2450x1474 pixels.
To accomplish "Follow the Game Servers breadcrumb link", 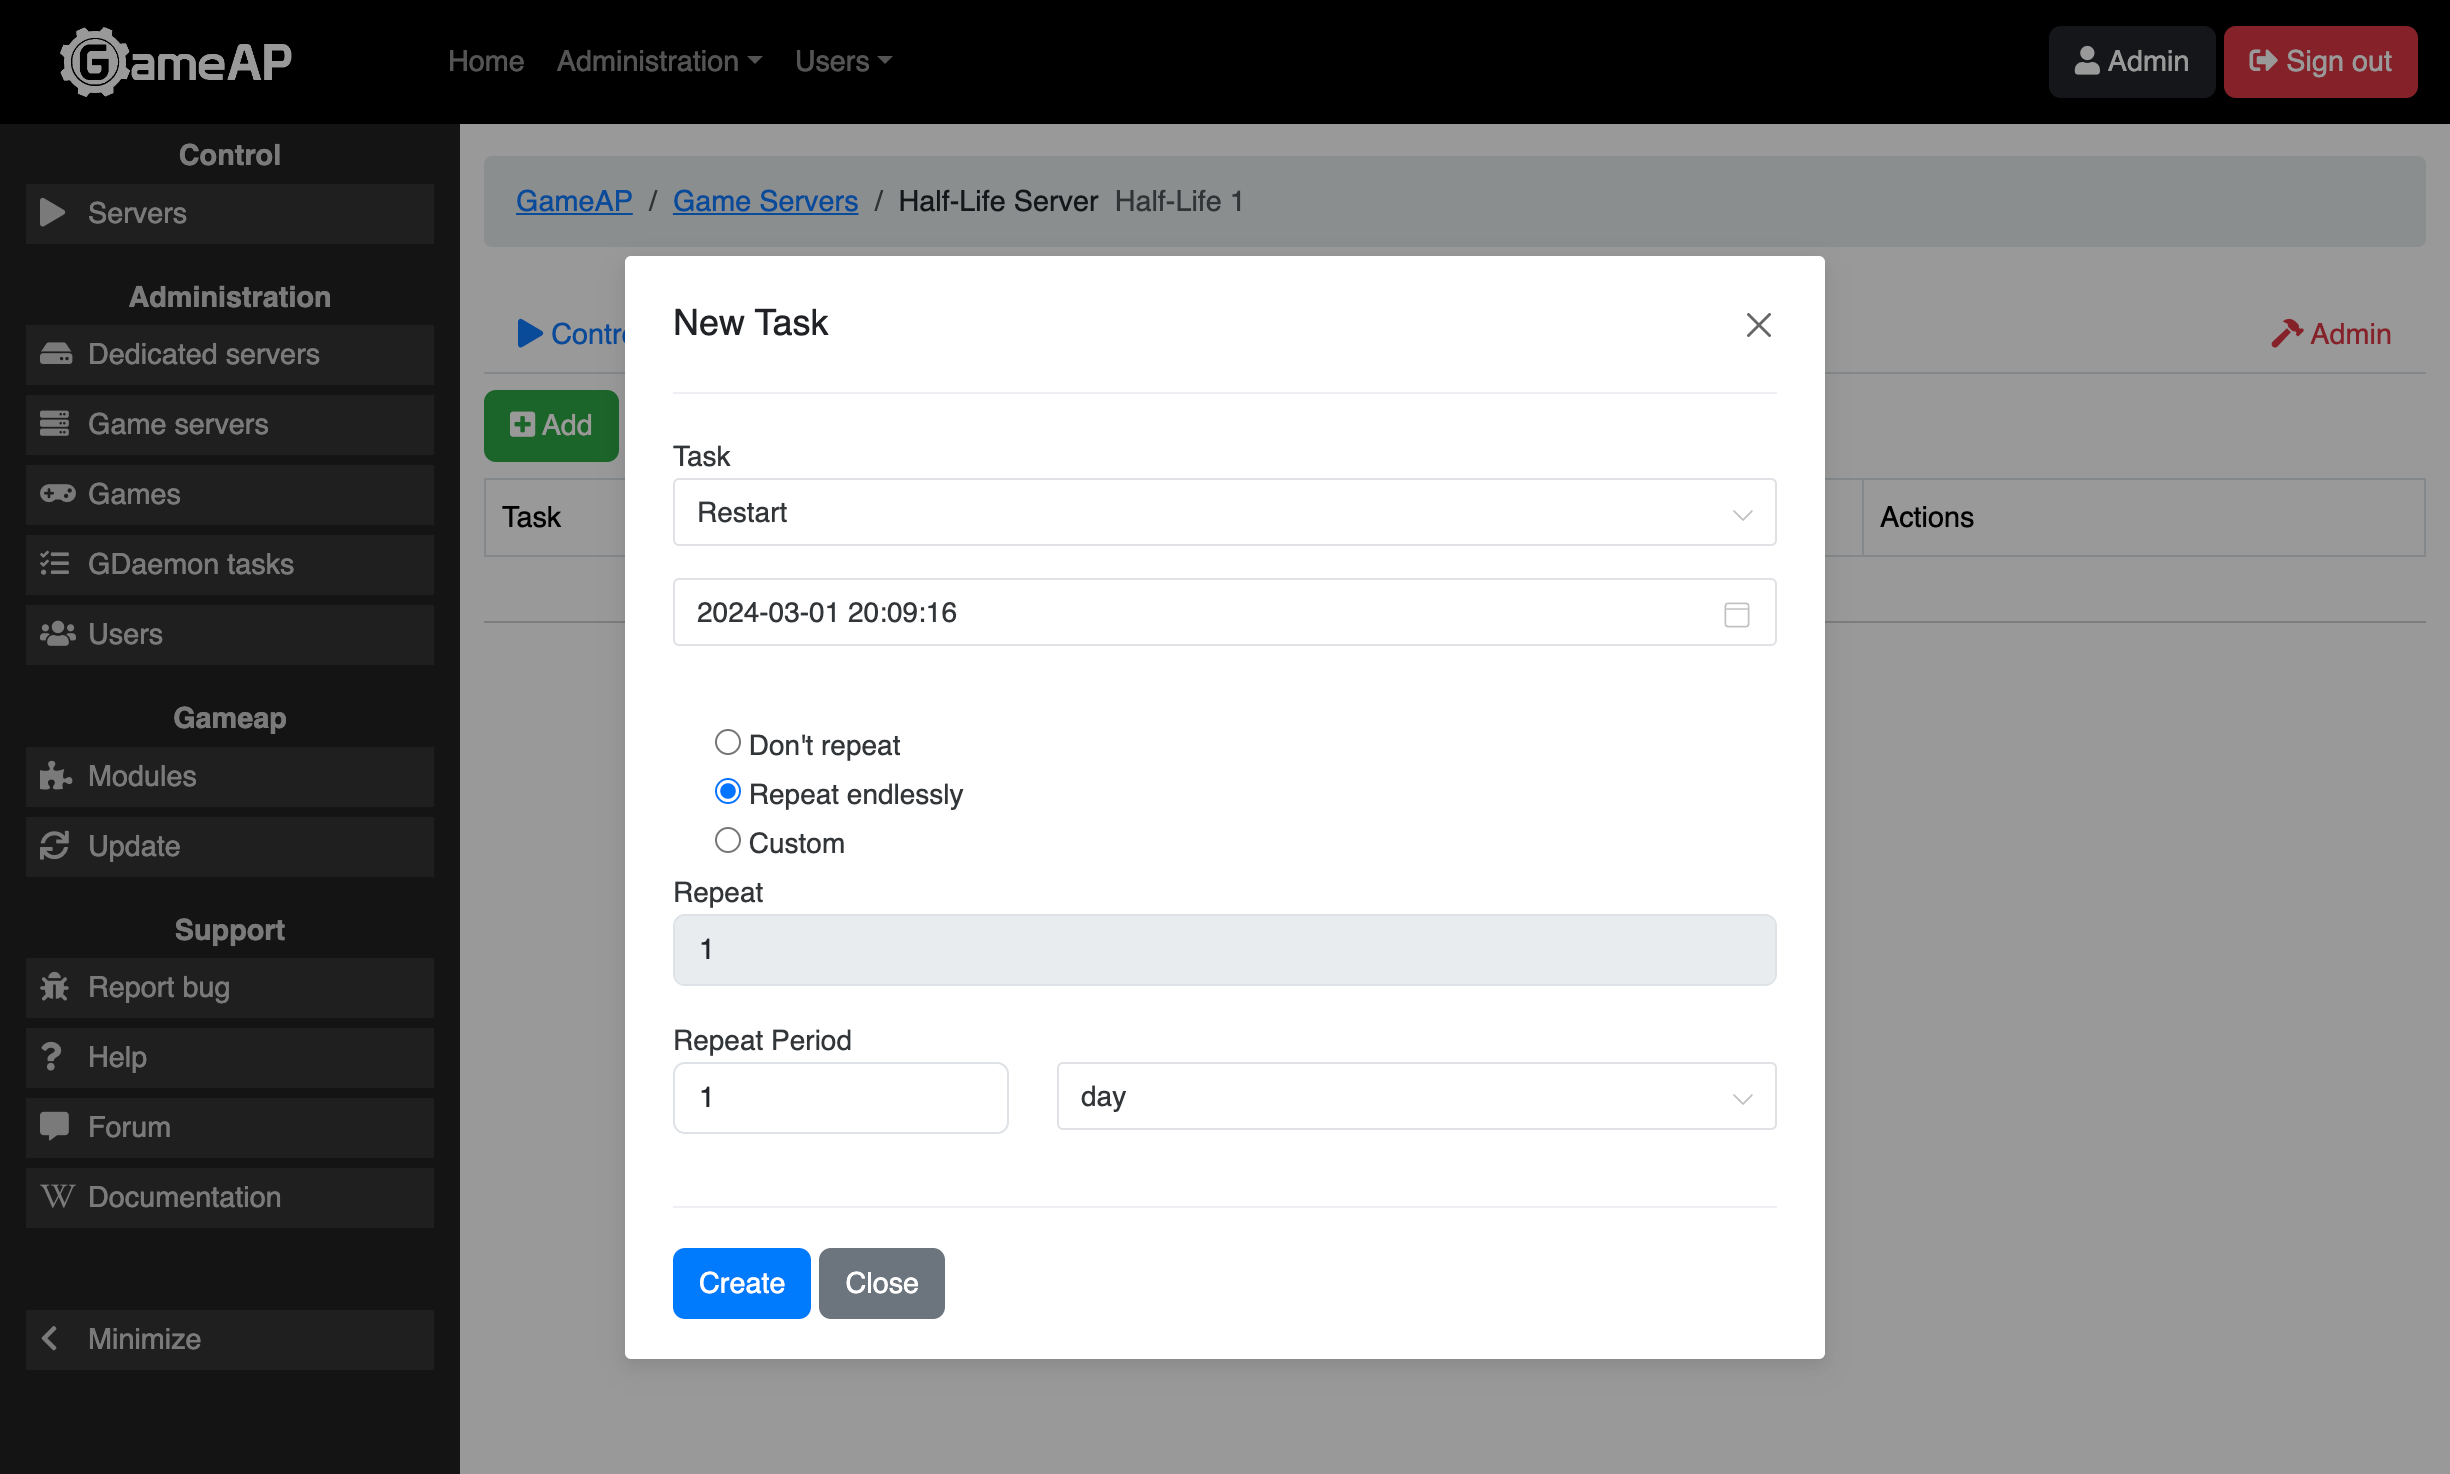I will click(765, 201).
